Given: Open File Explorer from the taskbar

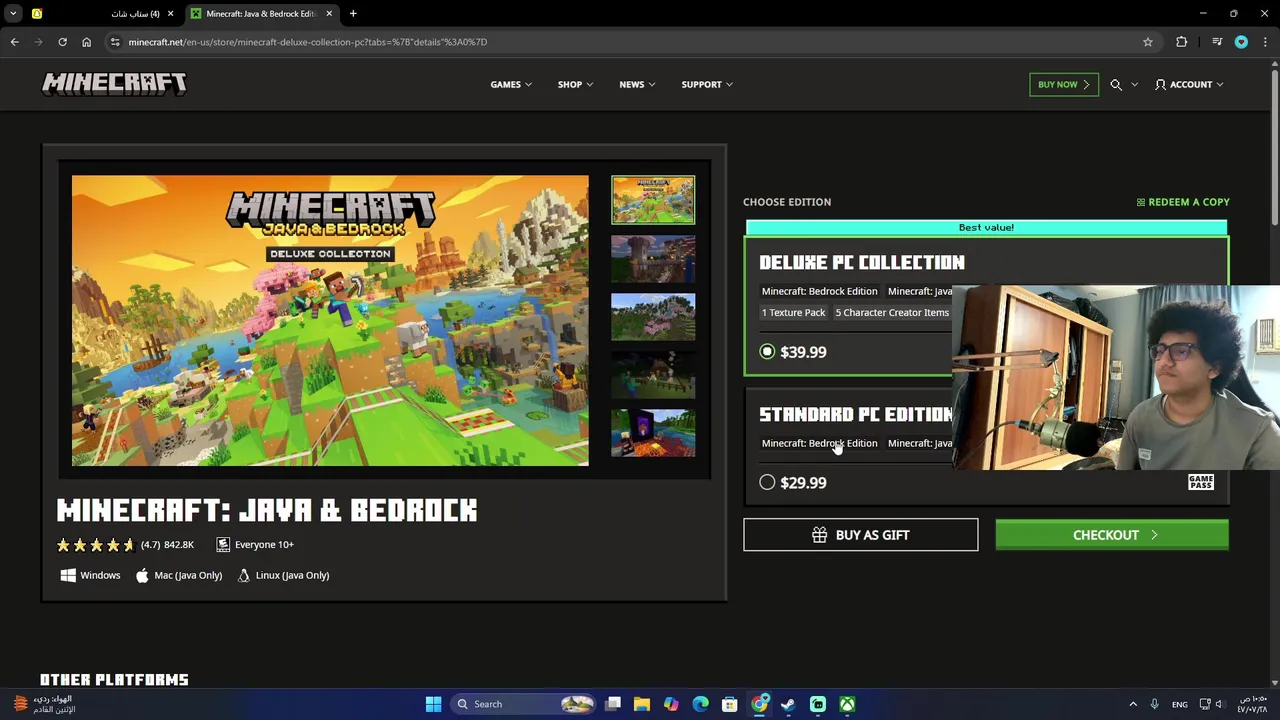Looking at the screenshot, I should click(642, 704).
